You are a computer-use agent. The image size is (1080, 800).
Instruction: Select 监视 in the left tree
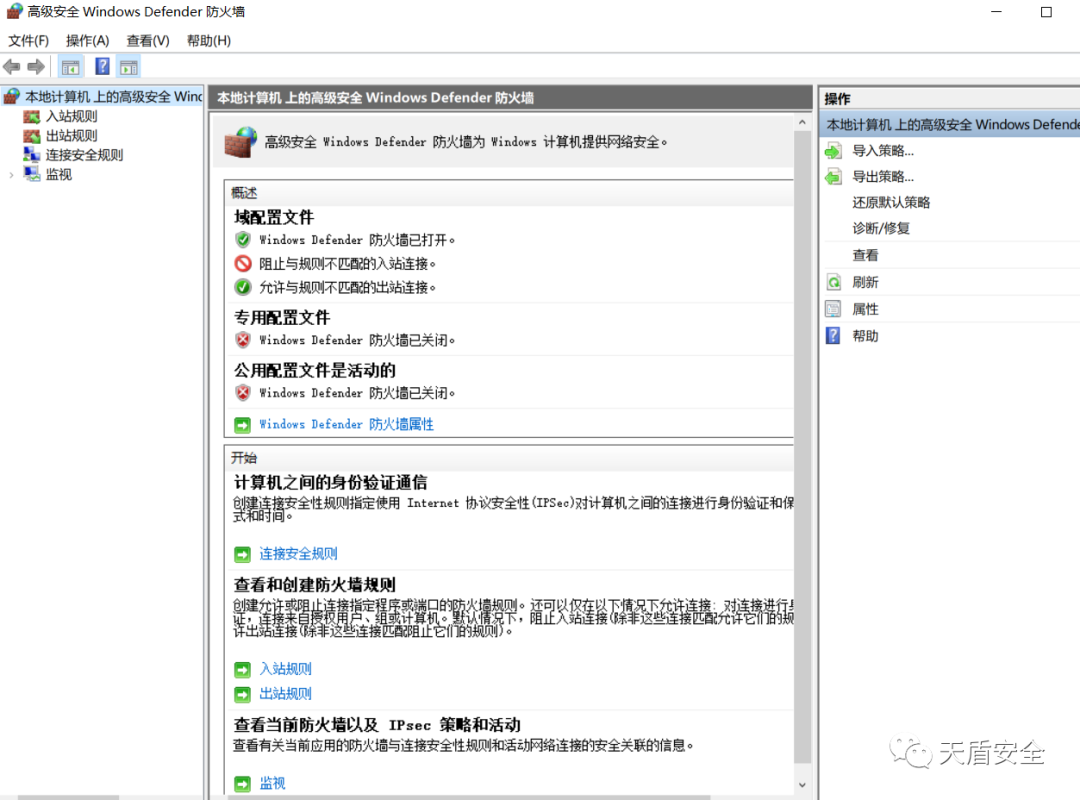(59, 174)
